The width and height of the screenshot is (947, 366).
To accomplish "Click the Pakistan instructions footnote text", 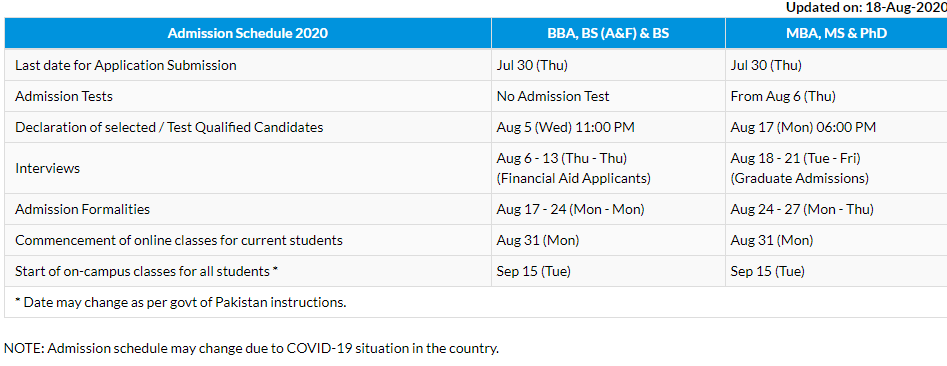I will click(181, 303).
